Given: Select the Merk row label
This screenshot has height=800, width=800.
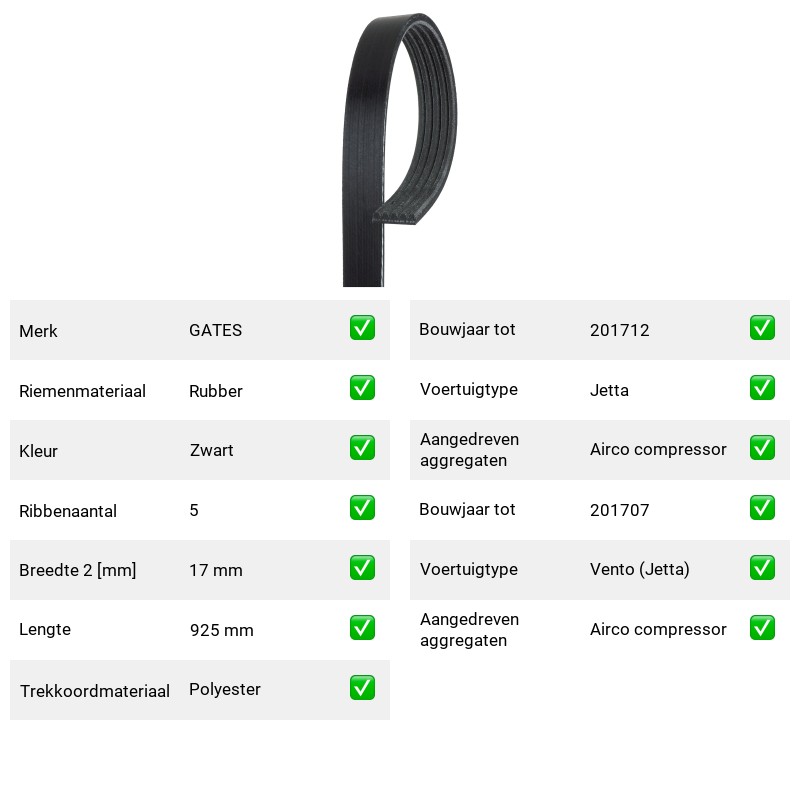Looking at the screenshot, I should click(38, 331).
